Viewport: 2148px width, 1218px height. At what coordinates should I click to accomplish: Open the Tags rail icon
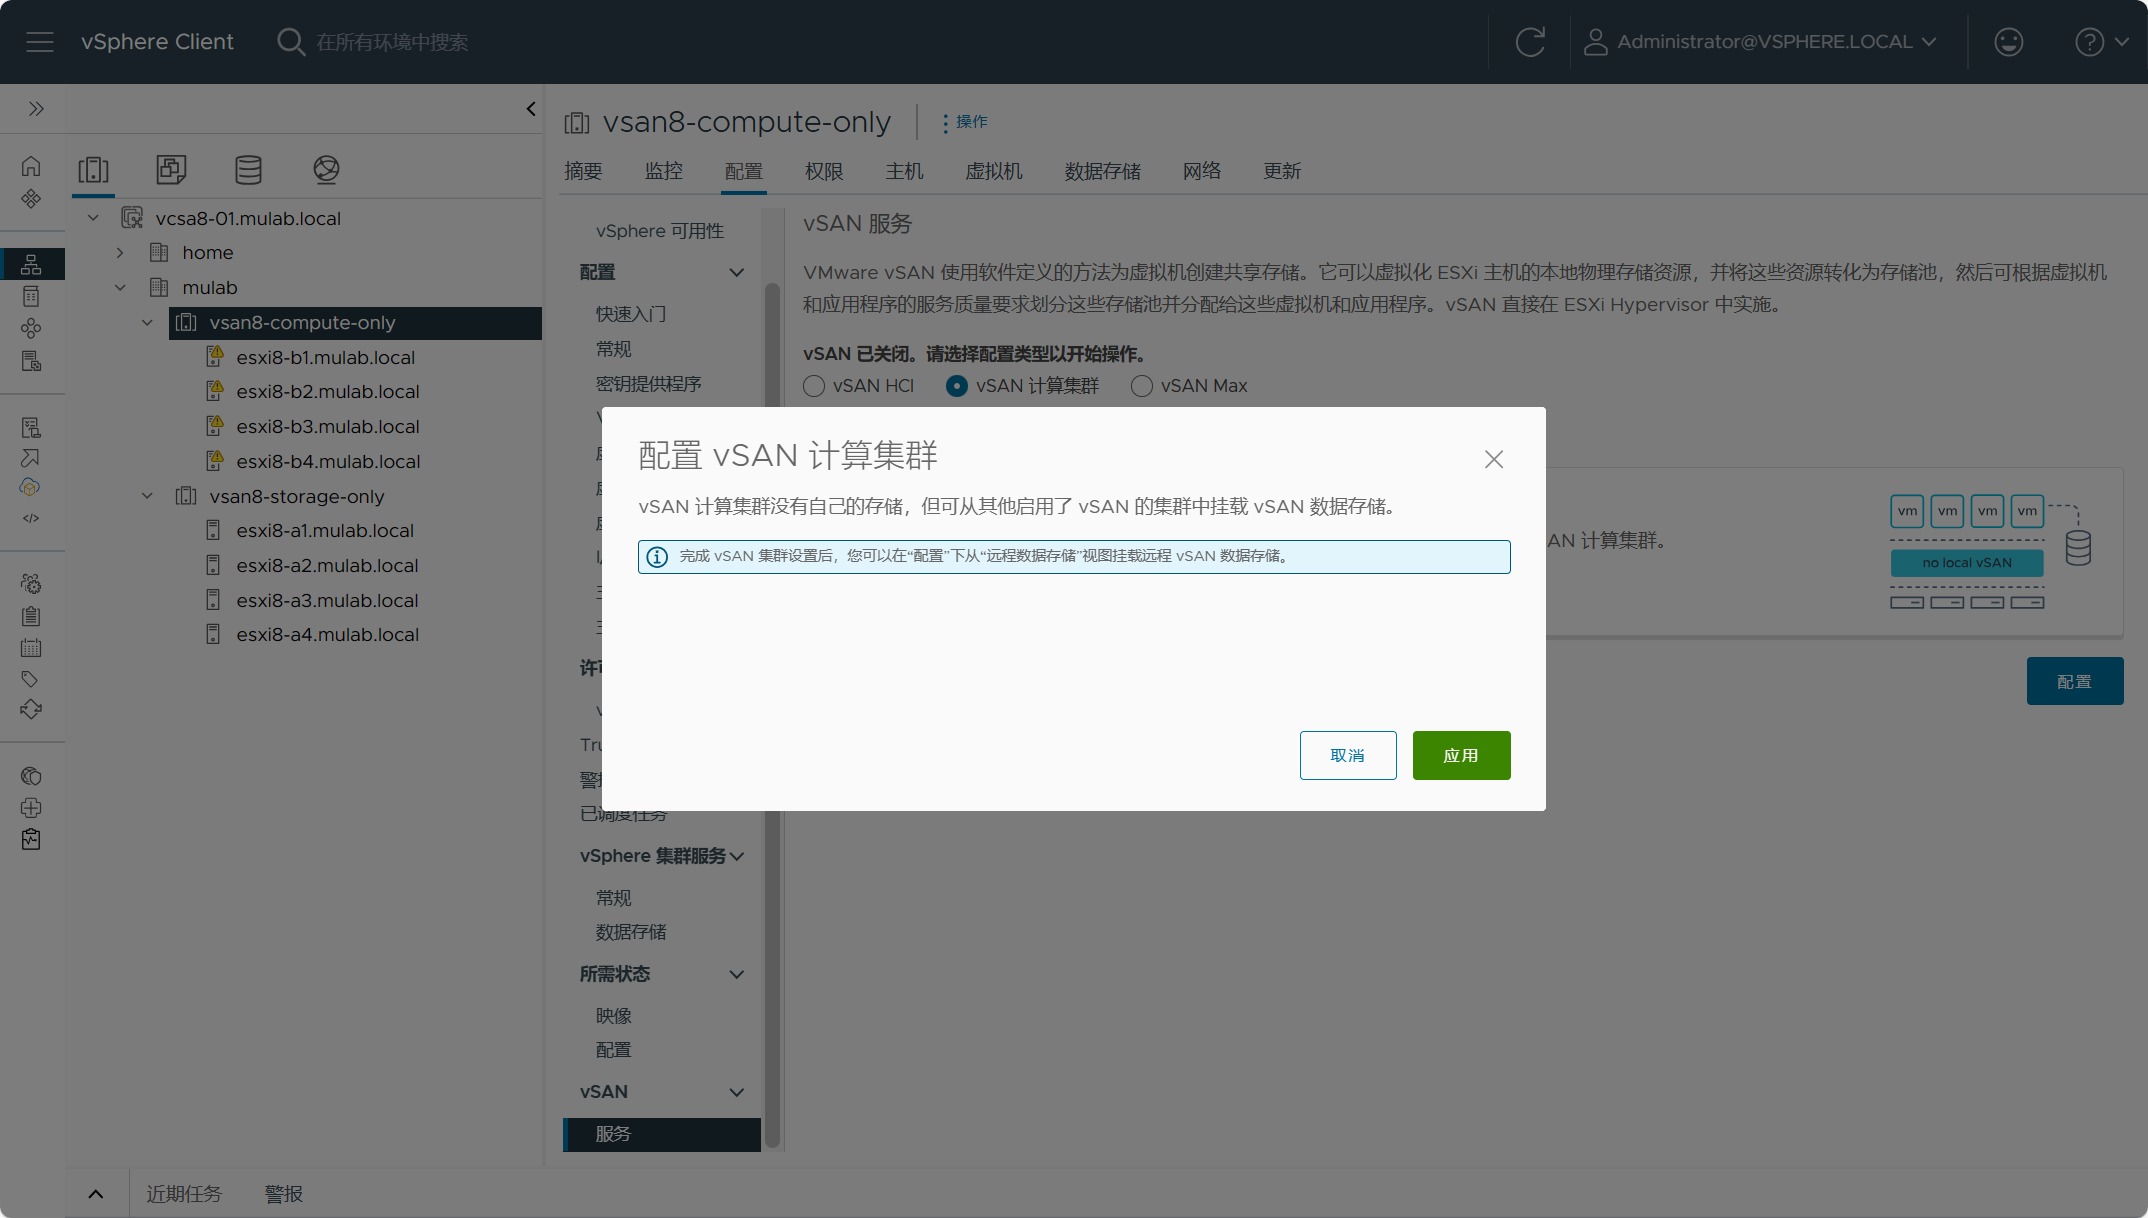click(x=31, y=679)
